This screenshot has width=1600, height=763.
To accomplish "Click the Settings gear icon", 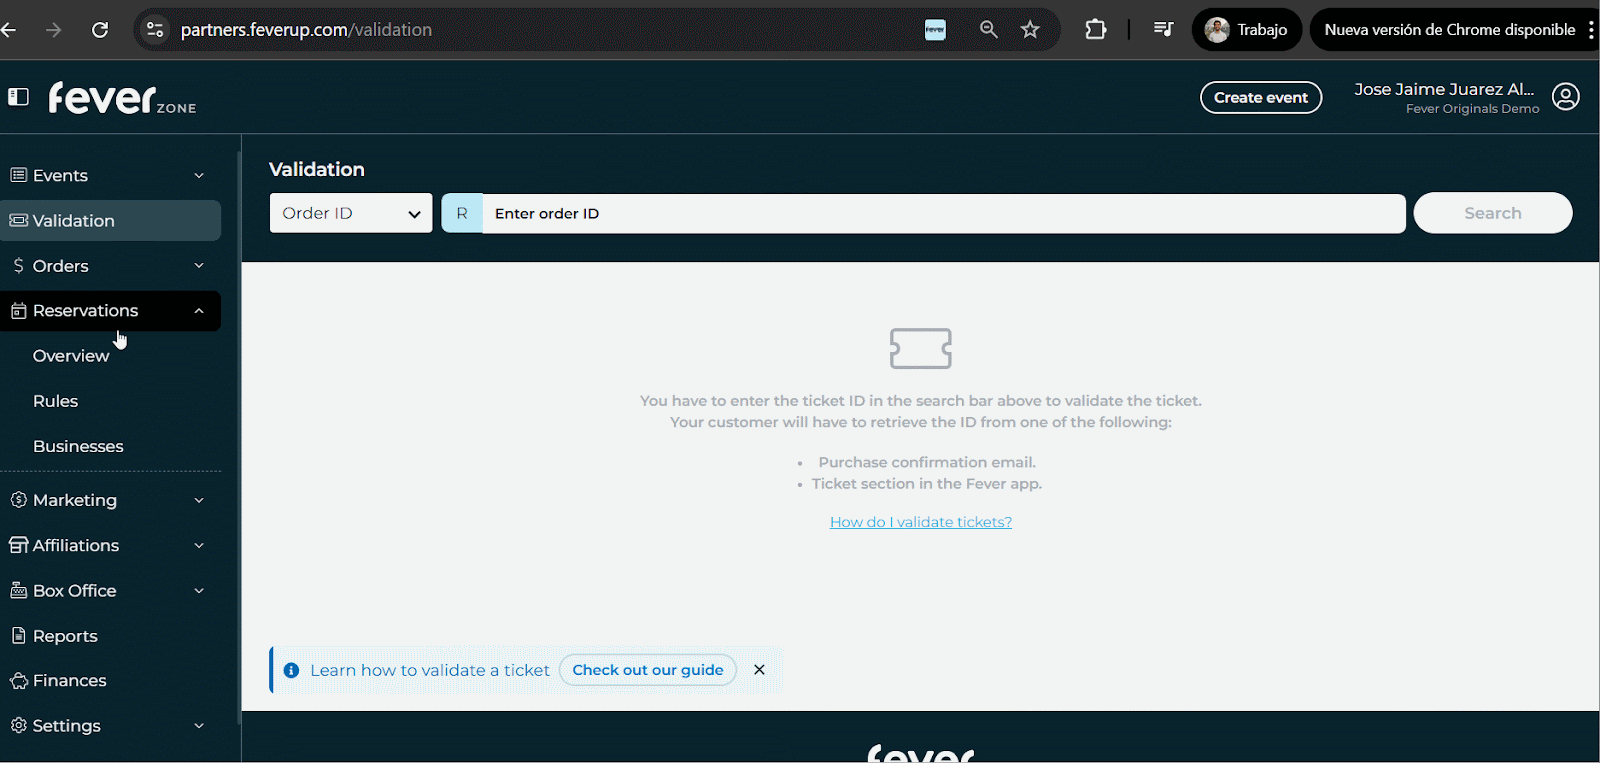I will click(18, 725).
